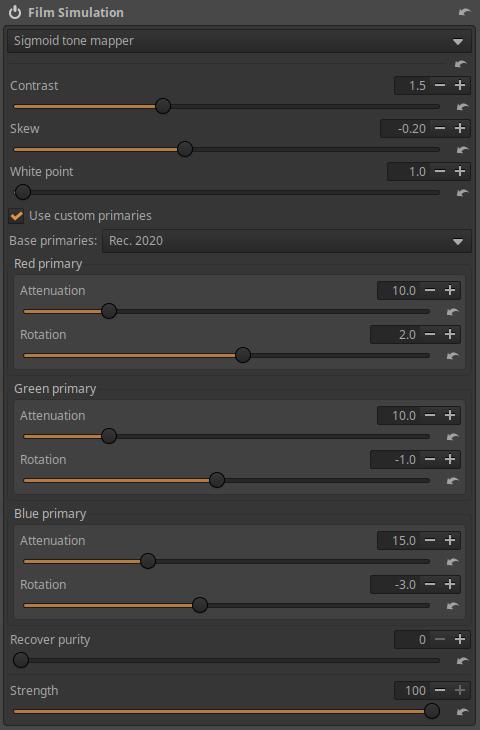The image size is (480, 730).
Task: Reset the Red primary Attenuation slider
Action: pyautogui.click(x=452, y=312)
